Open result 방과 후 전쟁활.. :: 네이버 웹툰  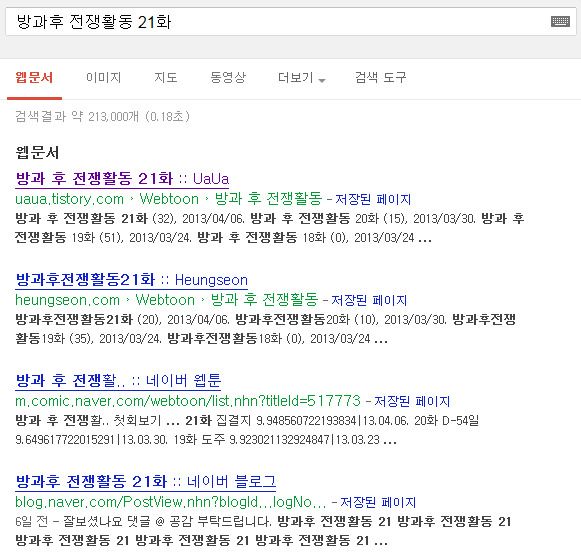[118, 381]
